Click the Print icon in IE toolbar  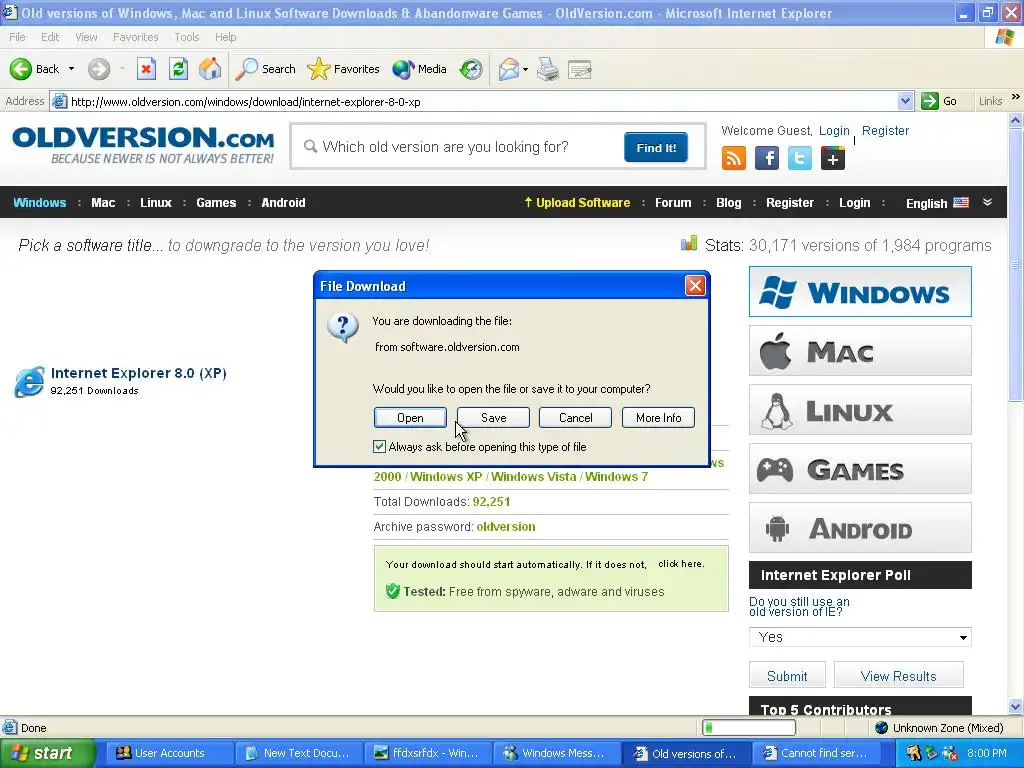[x=548, y=69]
